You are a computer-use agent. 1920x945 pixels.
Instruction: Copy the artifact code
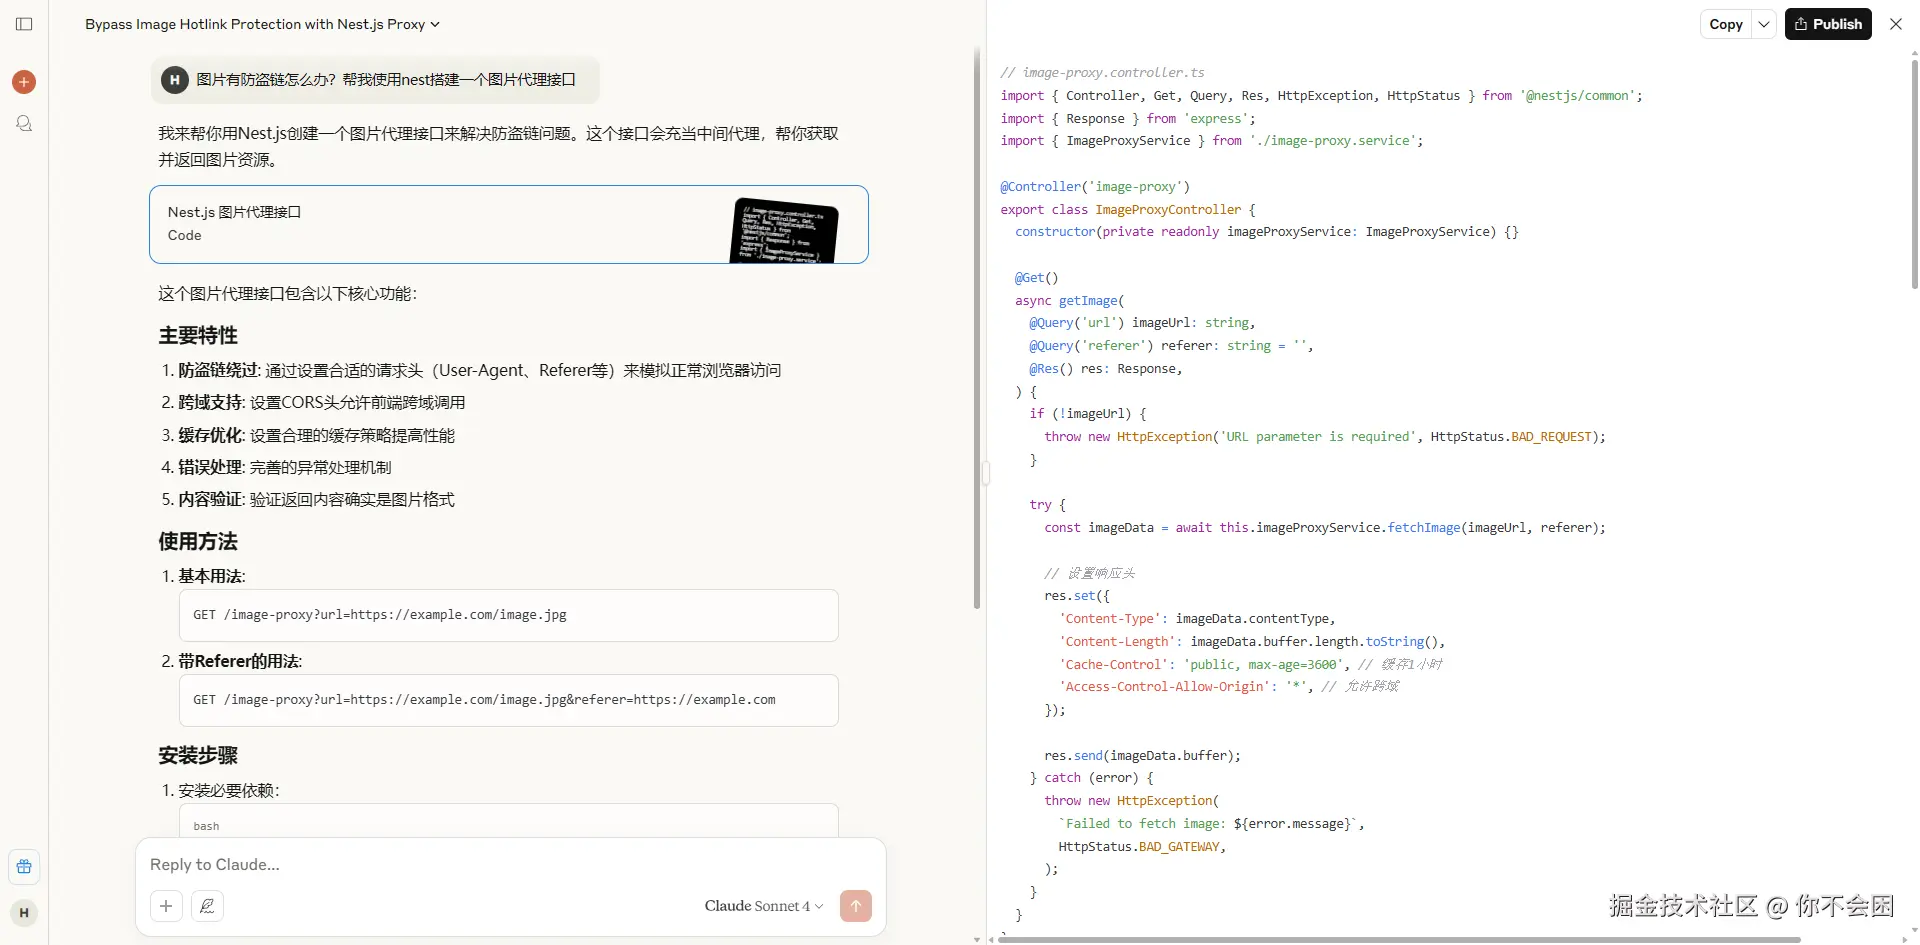[1726, 24]
